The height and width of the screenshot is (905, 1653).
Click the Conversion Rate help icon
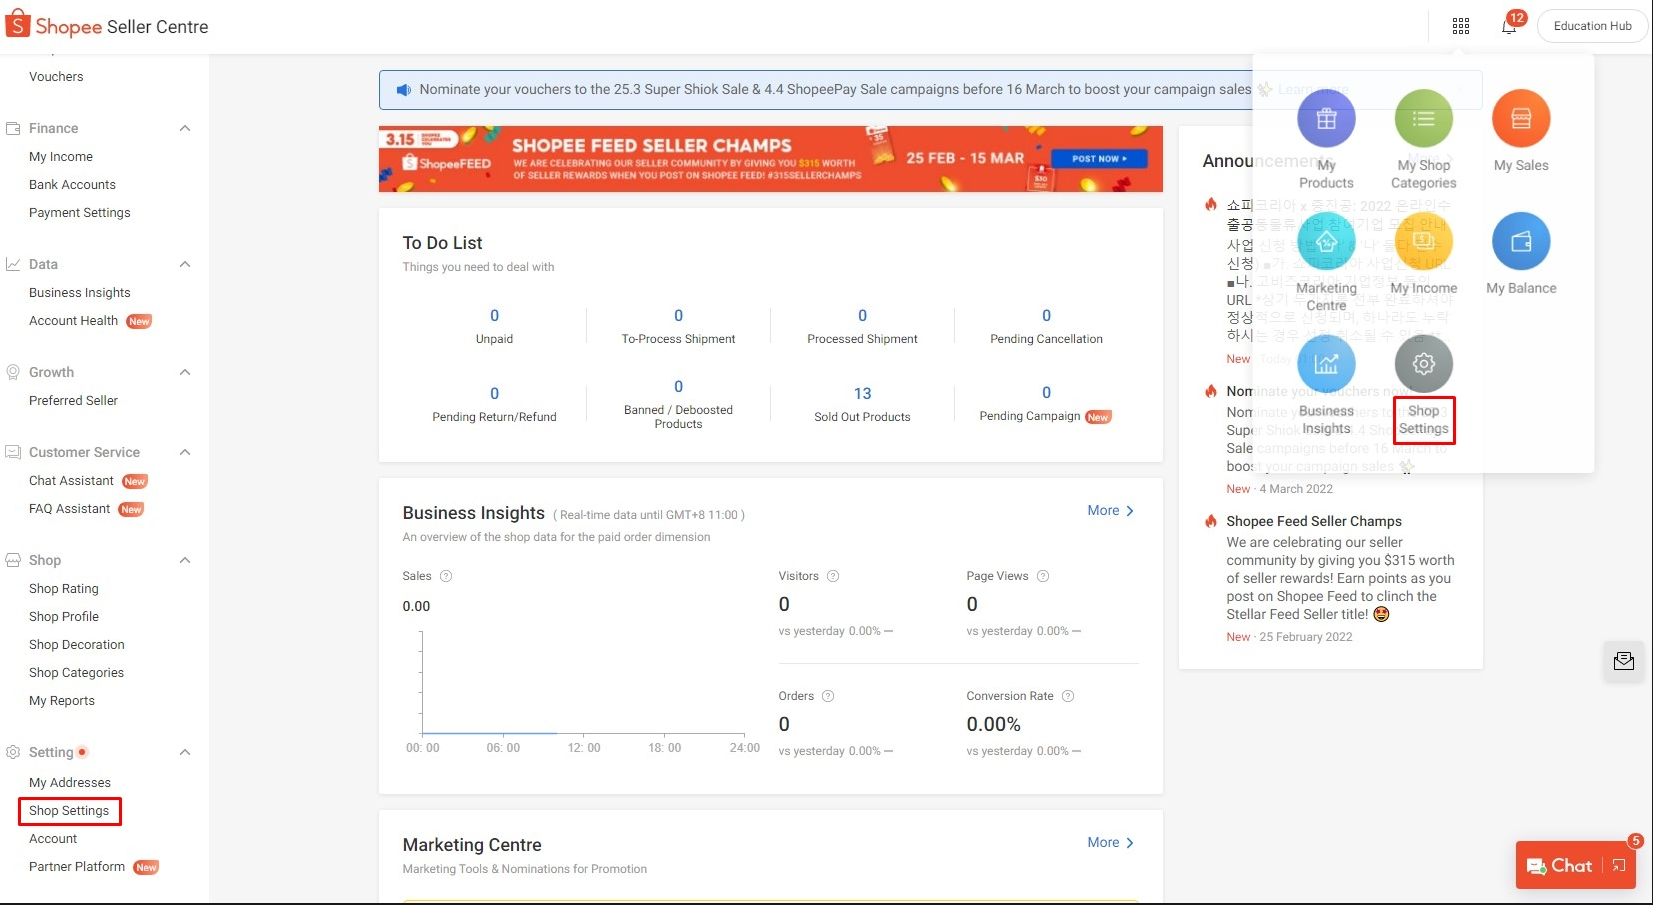[x=1068, y=696]
